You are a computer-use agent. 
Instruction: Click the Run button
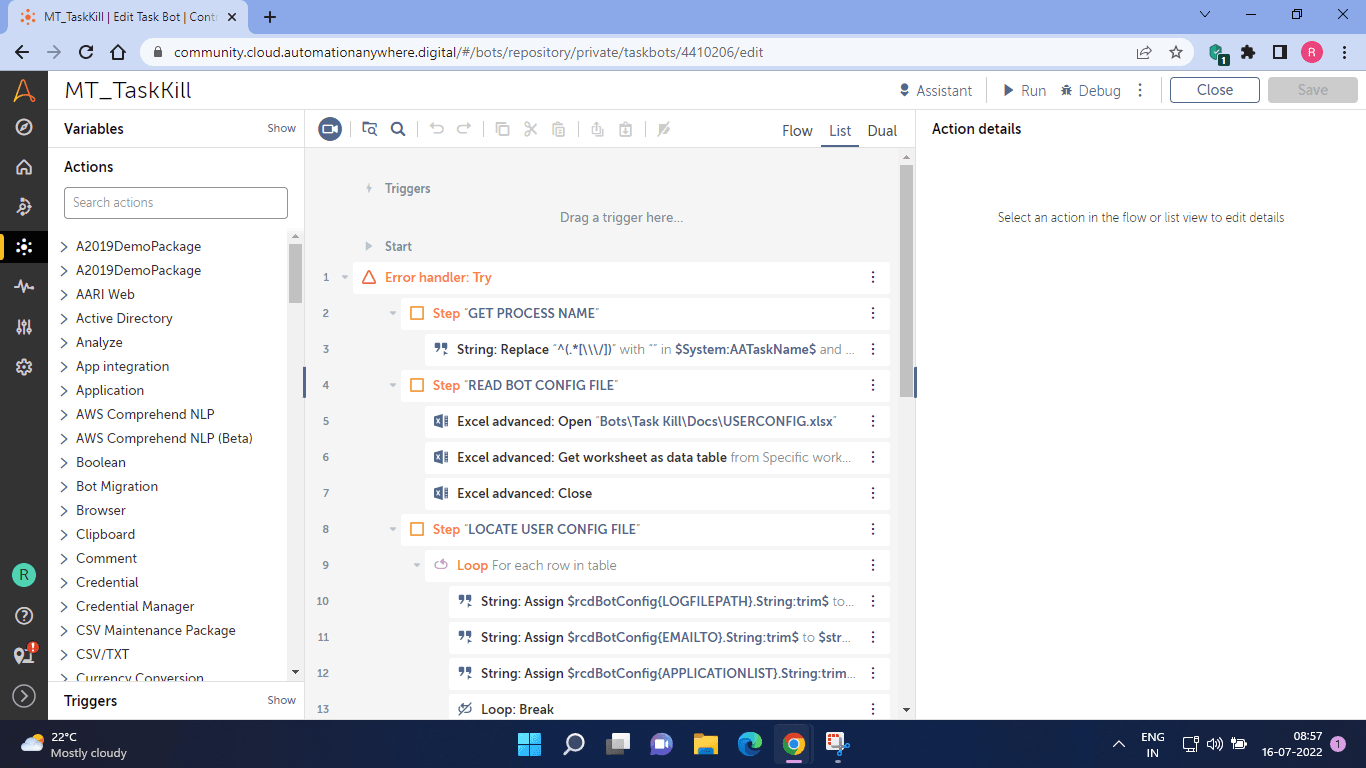[x=1024, y=90]
